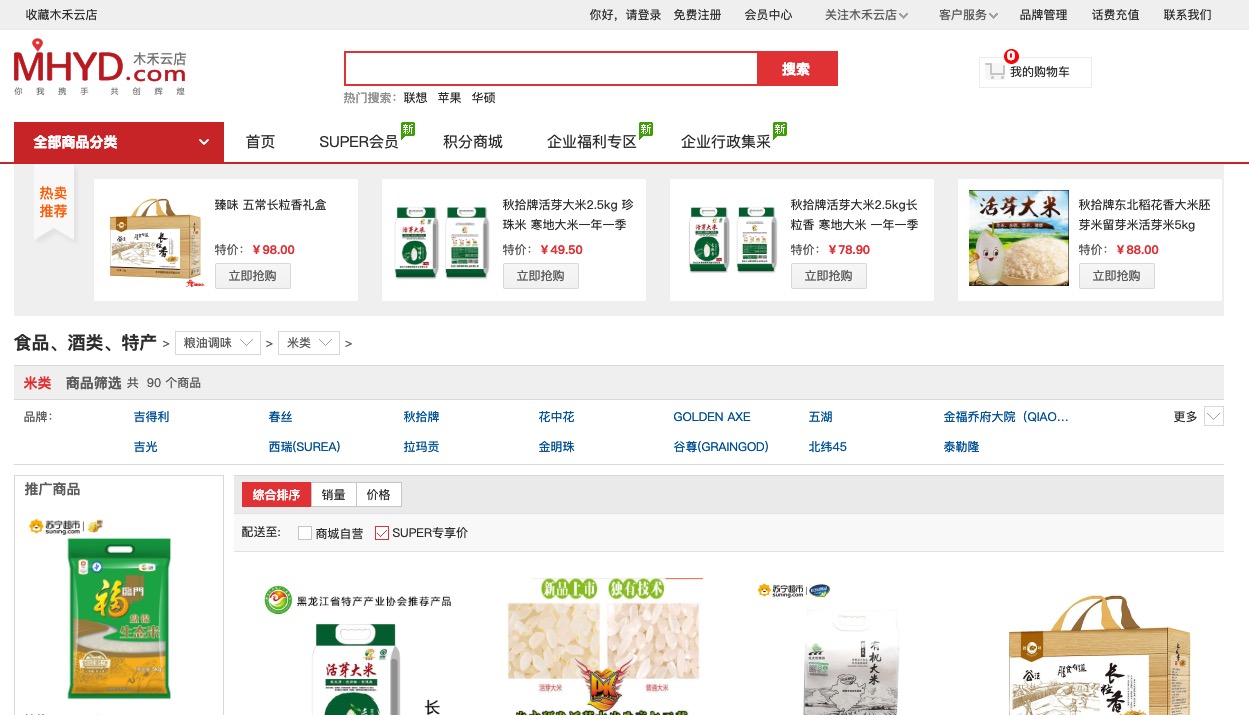Open the 收藏木禾云店 link
1249x715 pixels.
(x=61, y=15)
